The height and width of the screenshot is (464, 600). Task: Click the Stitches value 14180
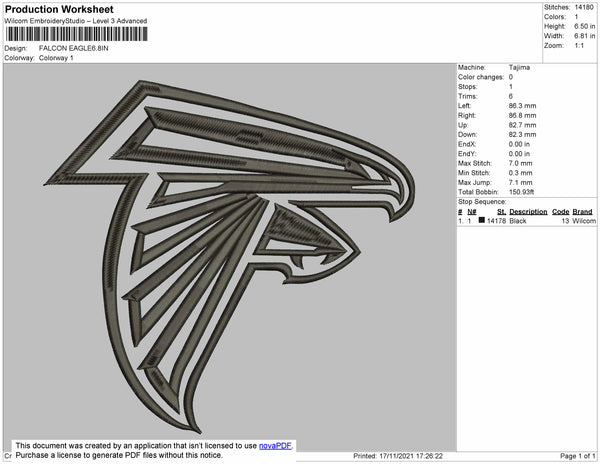pyautogui.click(x=584, y=7)
